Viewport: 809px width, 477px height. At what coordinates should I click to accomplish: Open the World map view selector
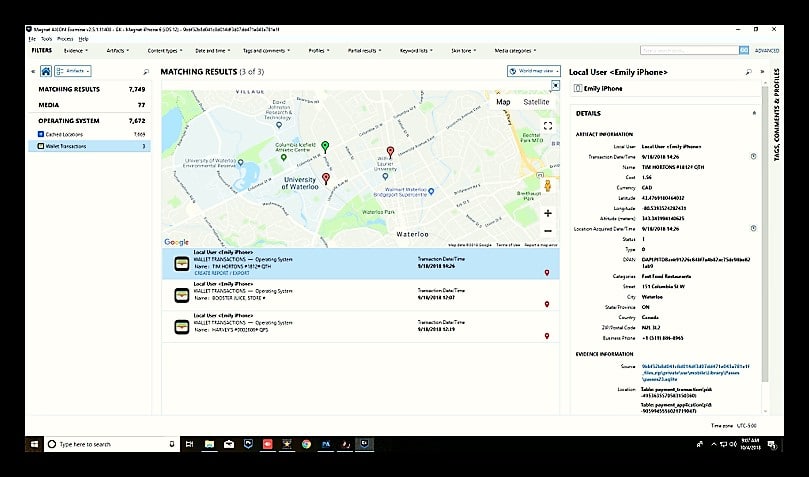pos(533,71)
